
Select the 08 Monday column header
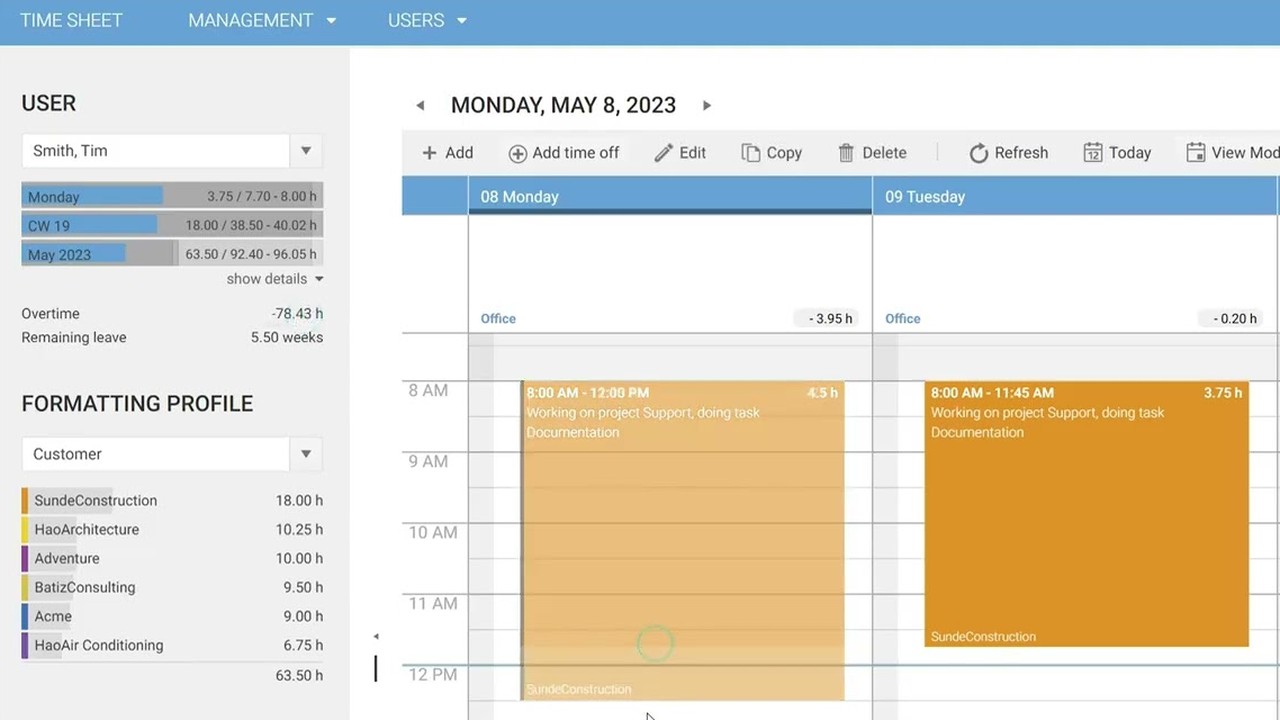pyautogui.click(x=670, y=196)
